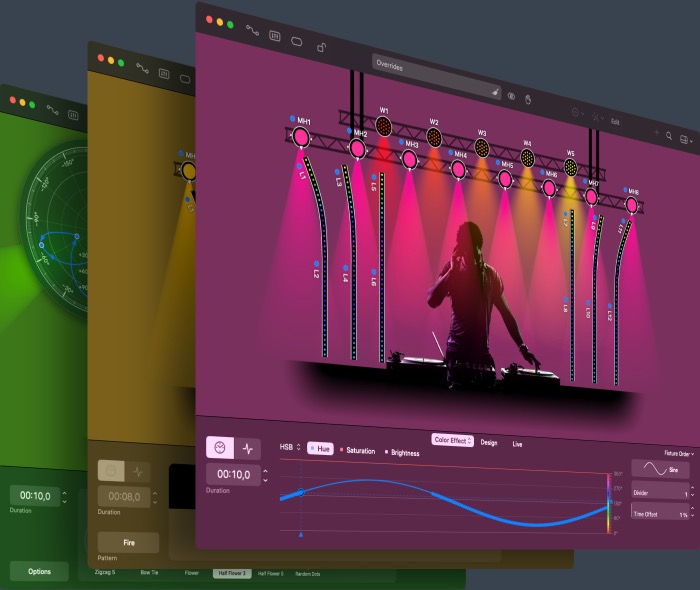700x590 pixels.
Task: Select the blue dot handle of LED strip L2
Action: (x=316, y=264)
